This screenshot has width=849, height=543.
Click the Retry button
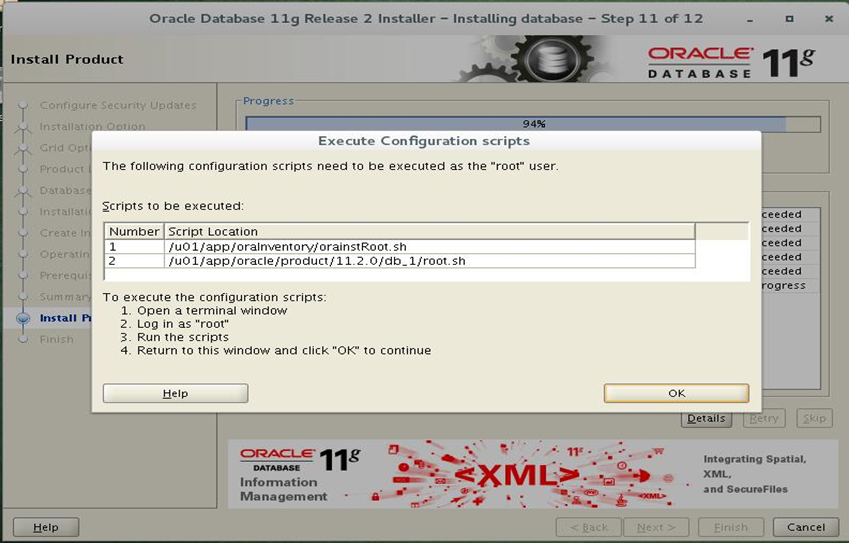[764, 418]
